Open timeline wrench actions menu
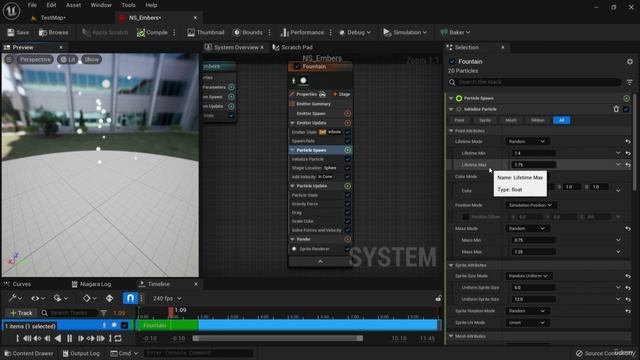The width and height of the screenshot is (640, 360). 16,299
